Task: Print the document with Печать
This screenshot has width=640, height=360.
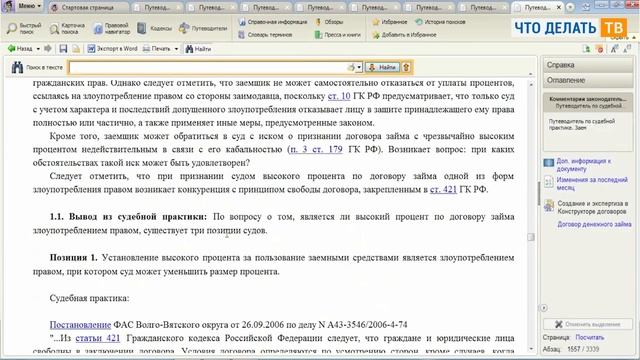Action: (157, 49)
